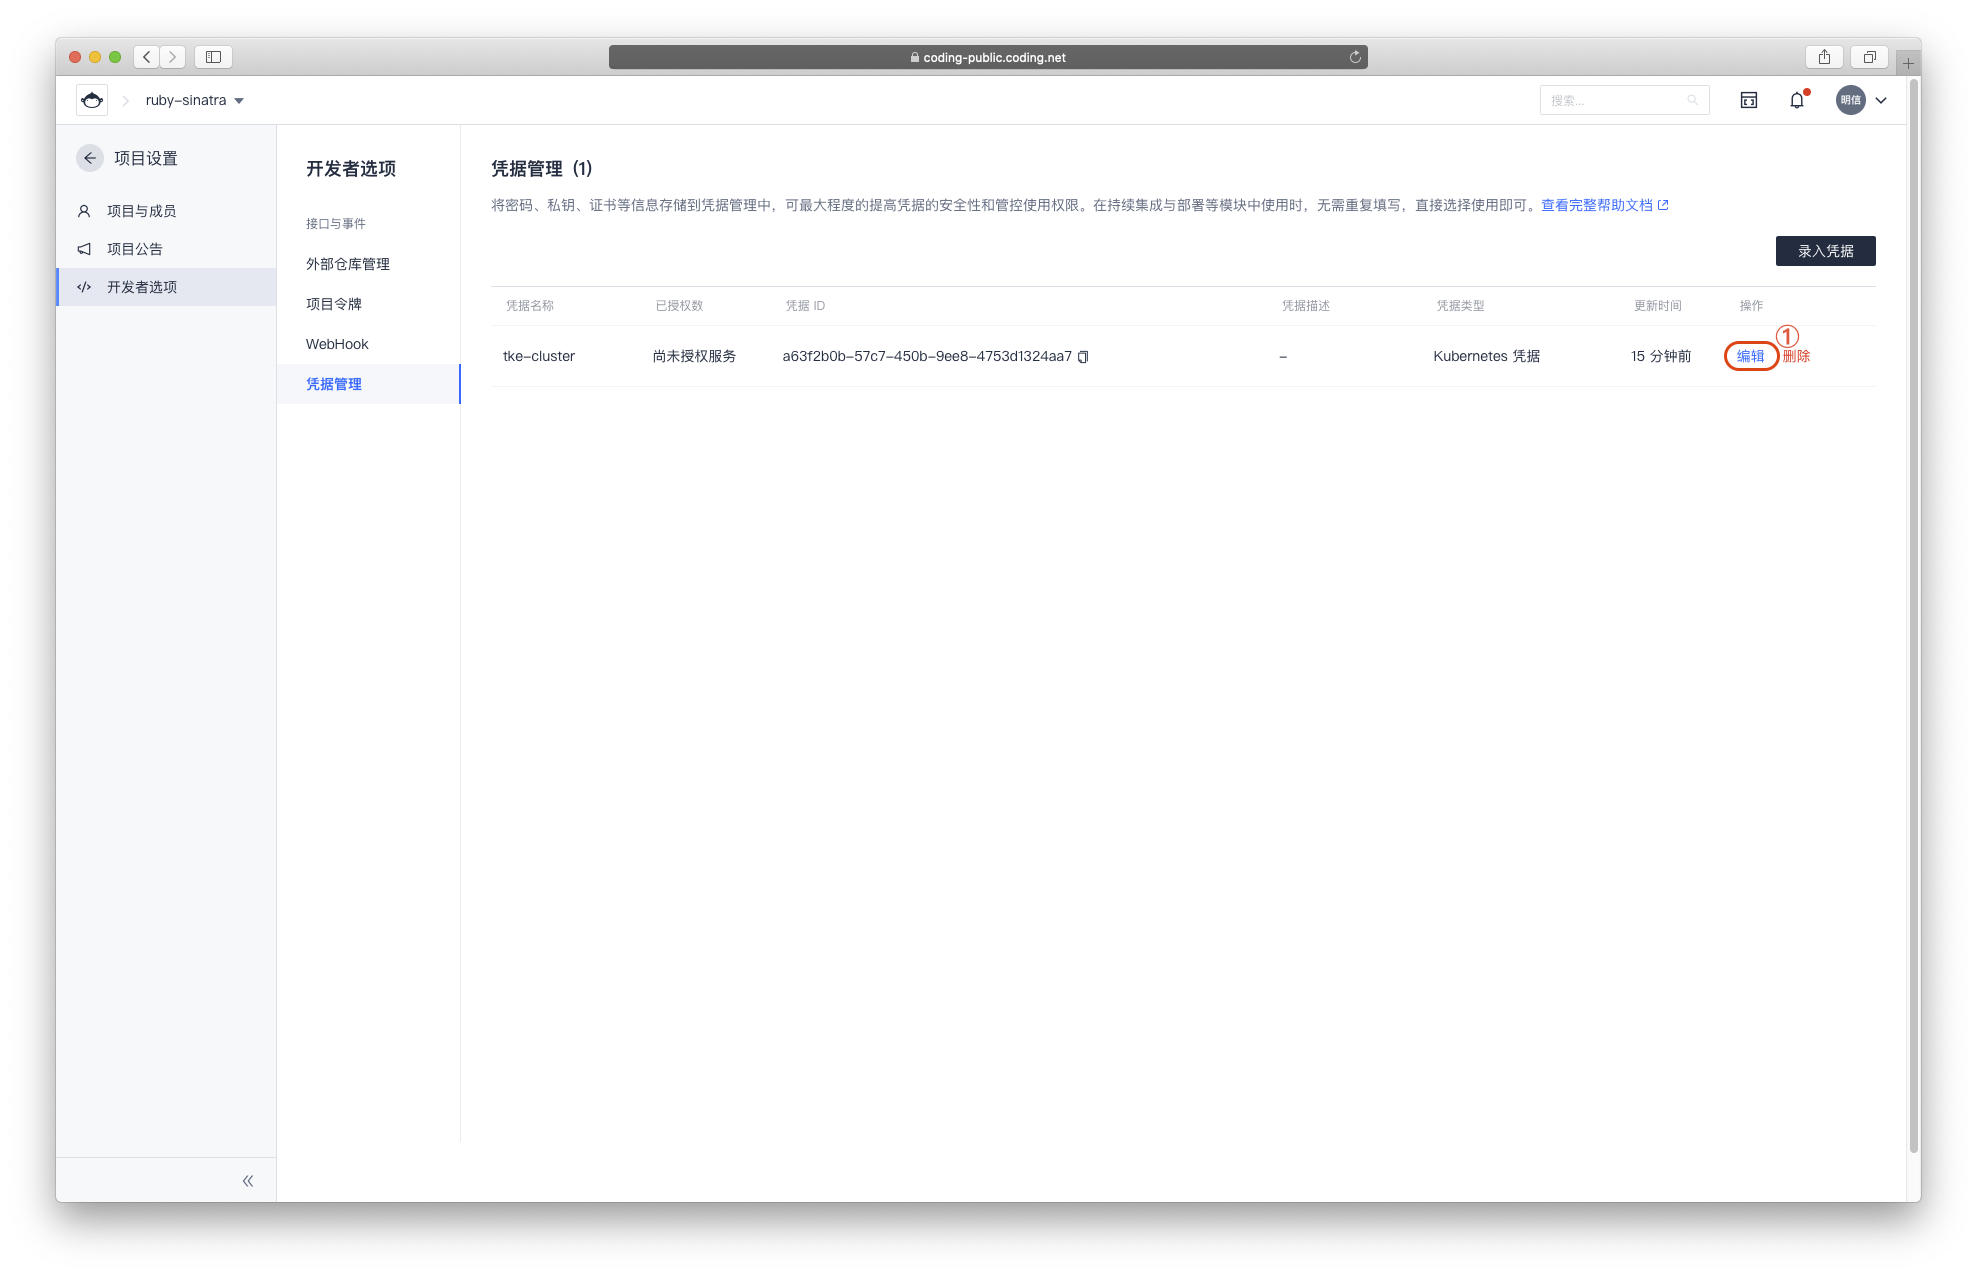Viewport: 1977px width, 1276px height.
Task: Open 外部仓库管理 in developer options
Action: tap(348, 264)
